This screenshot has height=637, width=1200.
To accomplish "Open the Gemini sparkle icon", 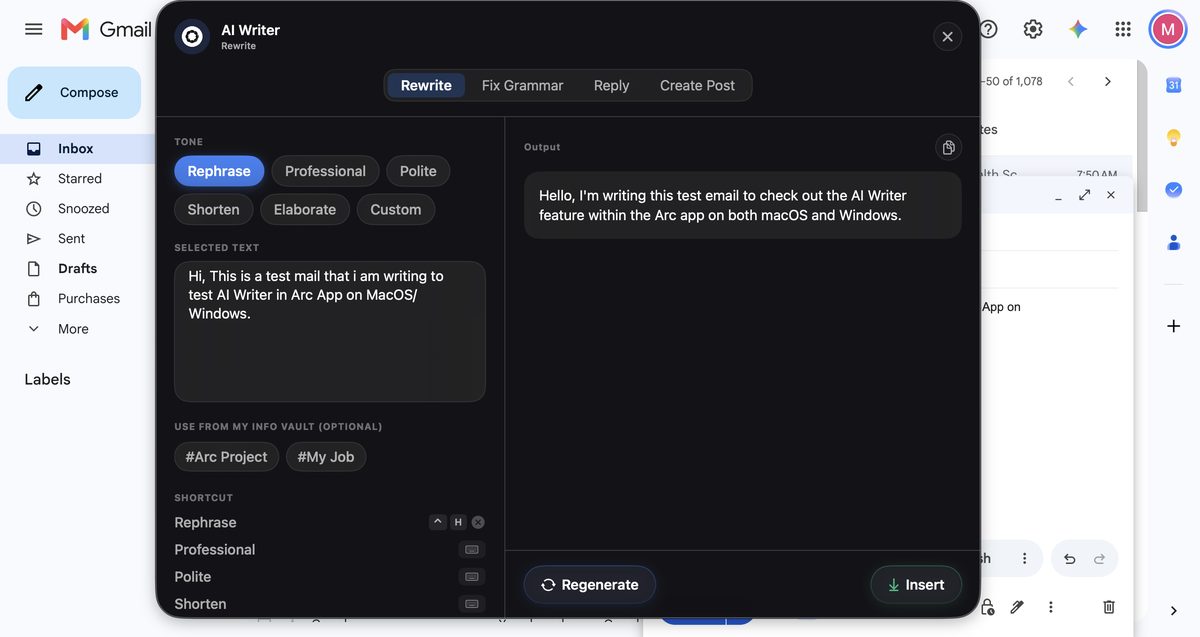I will pyautogui.click(x=1078, y=29).
